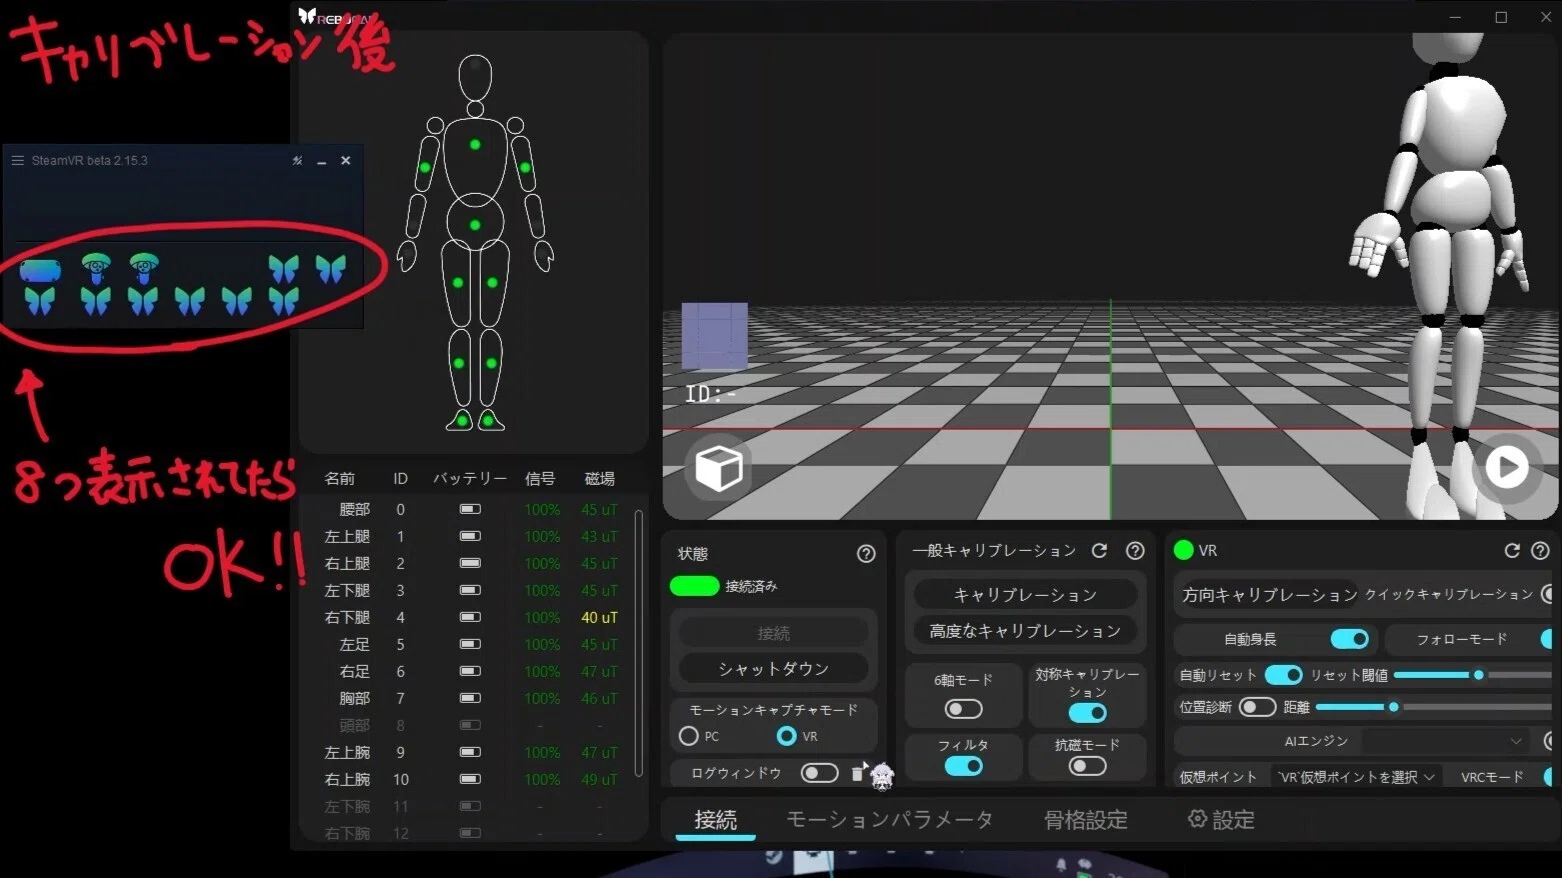
Task: Toggle the 6軸モード switch
Action: pos(964,709)
